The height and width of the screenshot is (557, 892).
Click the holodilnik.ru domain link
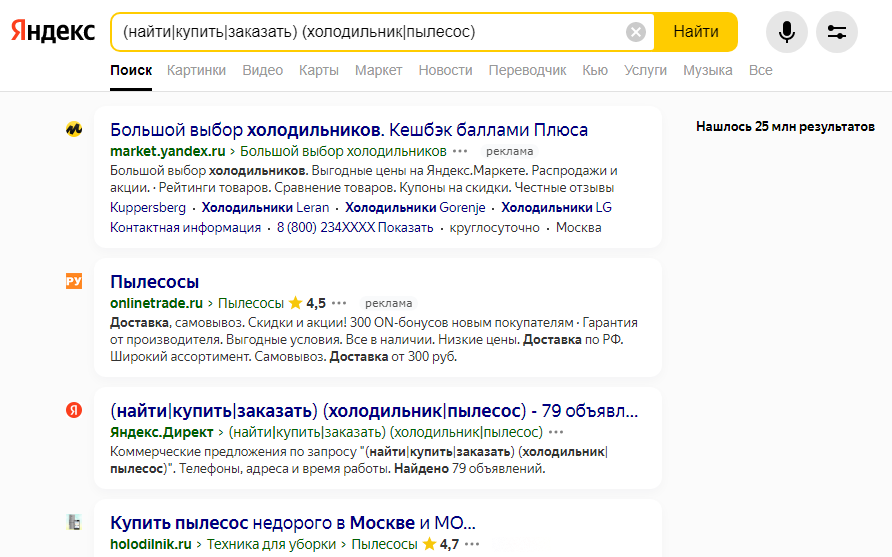151,544
